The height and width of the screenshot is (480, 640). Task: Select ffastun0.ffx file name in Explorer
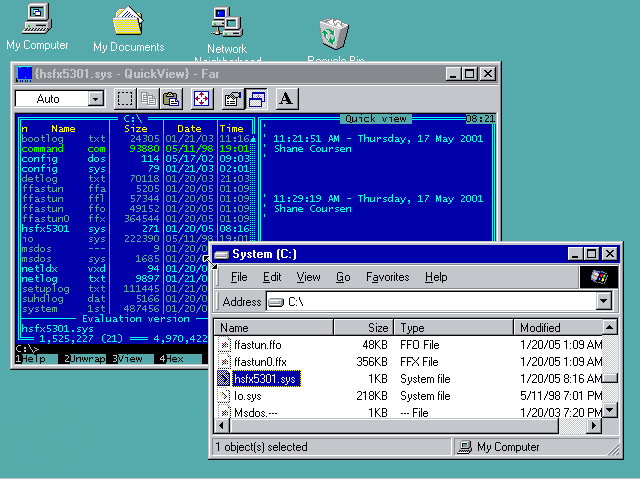[260, 362]
